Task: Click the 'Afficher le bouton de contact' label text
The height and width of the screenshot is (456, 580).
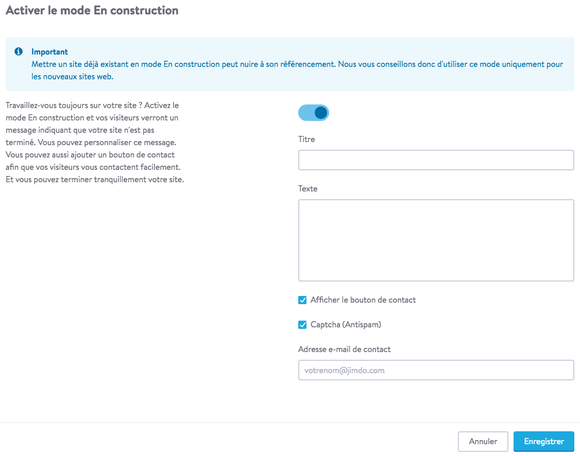Action: tap(363, 300)
